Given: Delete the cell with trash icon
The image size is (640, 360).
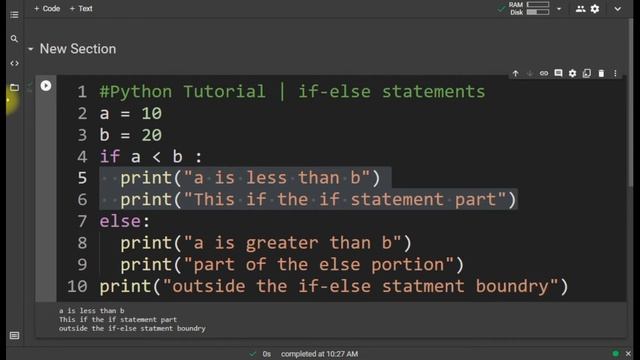Looking at the screenshot, I should [x=601, y=73].
